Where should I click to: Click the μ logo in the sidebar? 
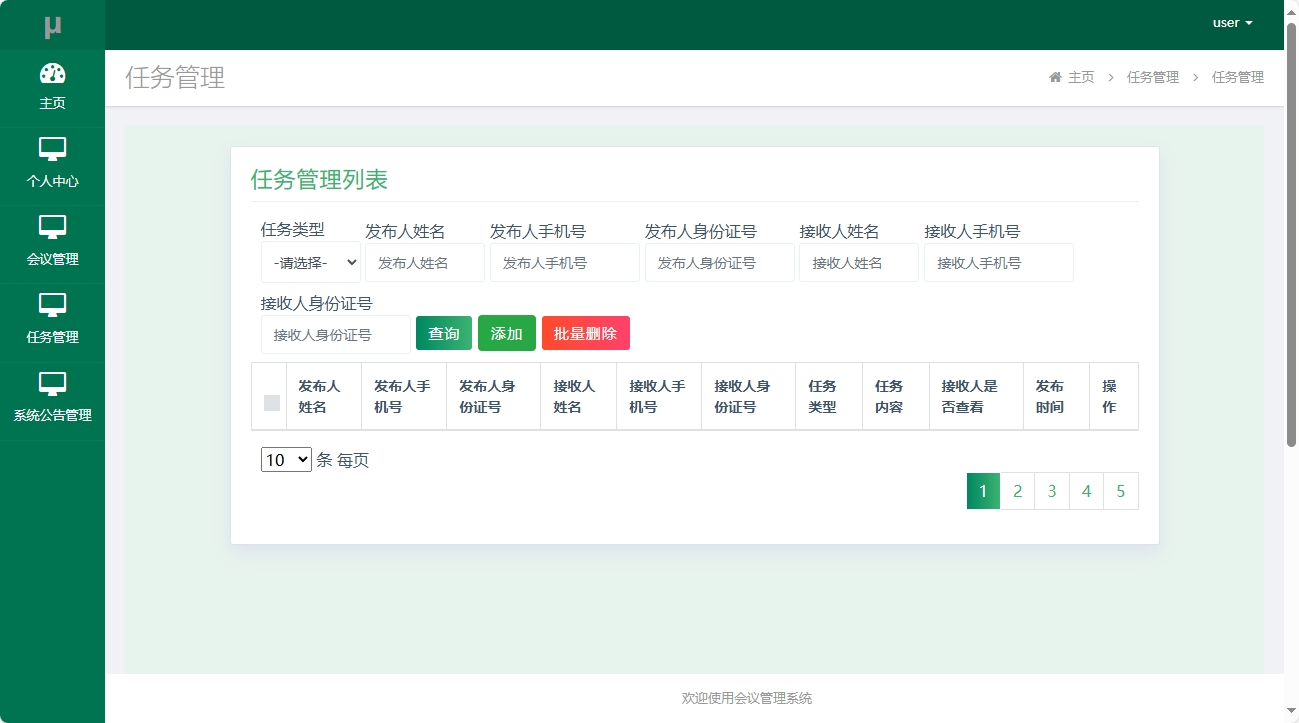coord(53,23)
